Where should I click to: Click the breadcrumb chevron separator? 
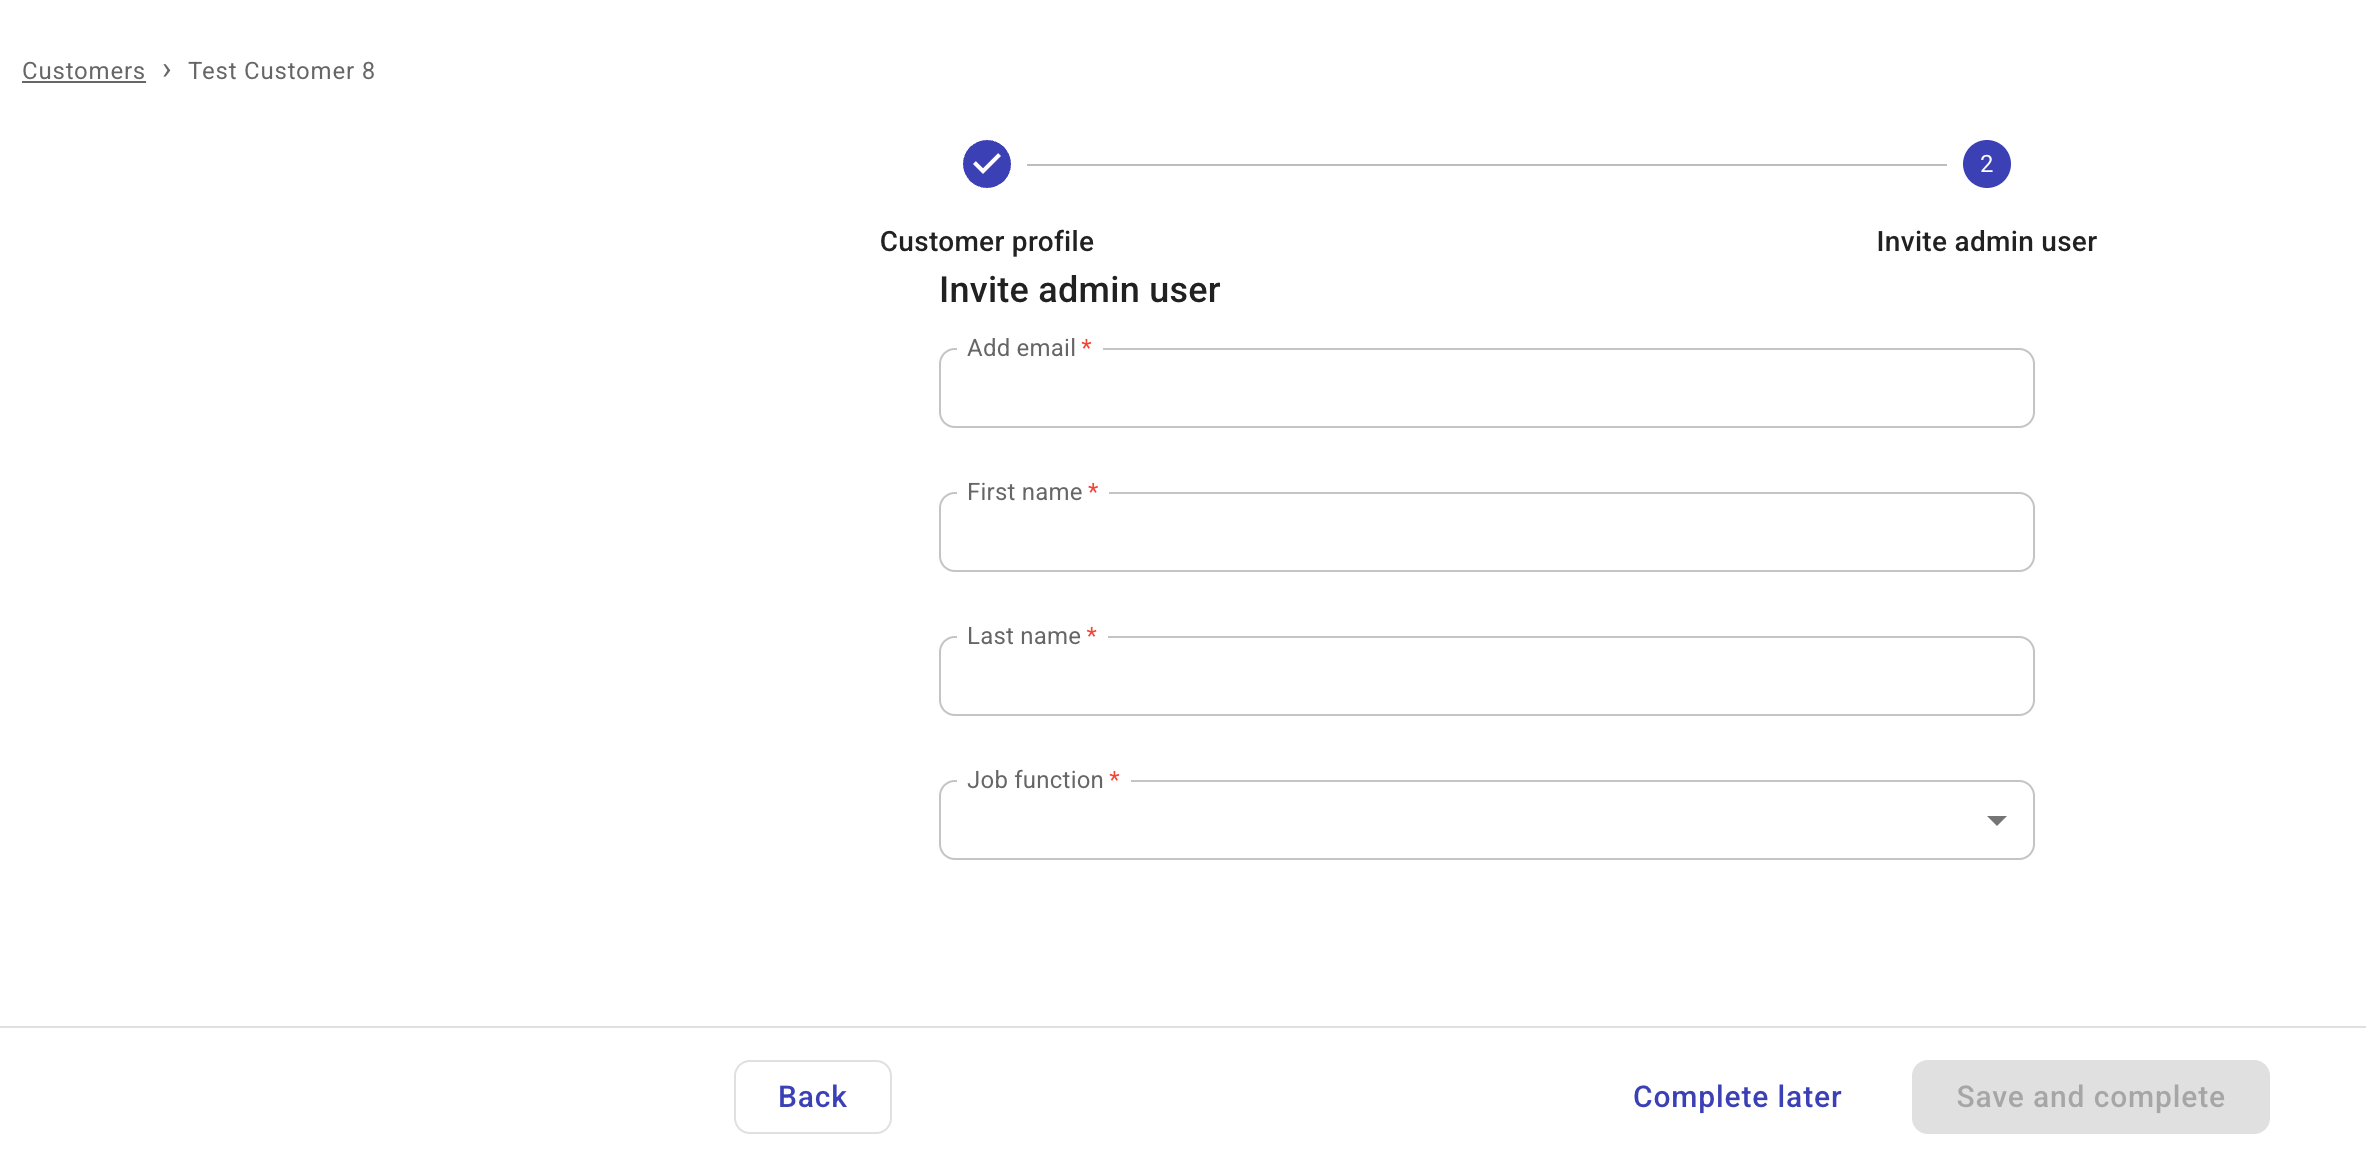(167, 70)
